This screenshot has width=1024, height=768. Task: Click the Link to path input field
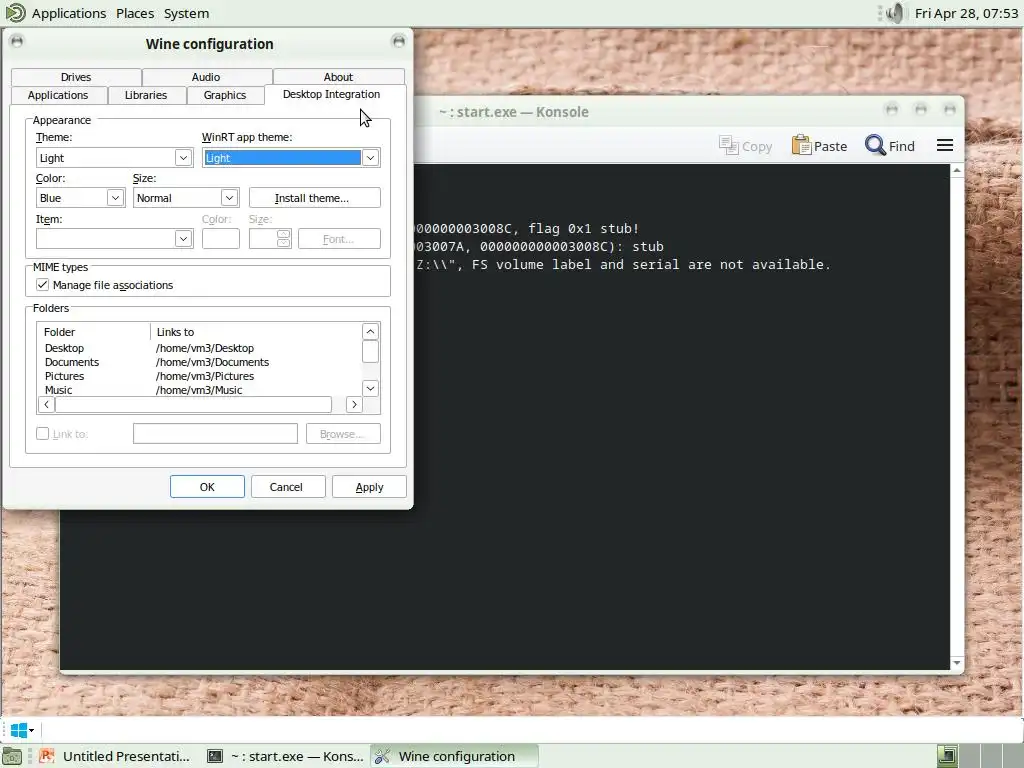[215, 434]
